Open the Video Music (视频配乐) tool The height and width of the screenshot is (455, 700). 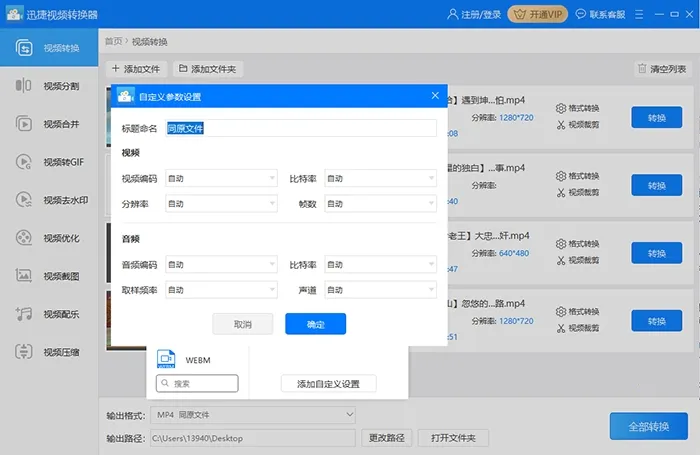24,314
